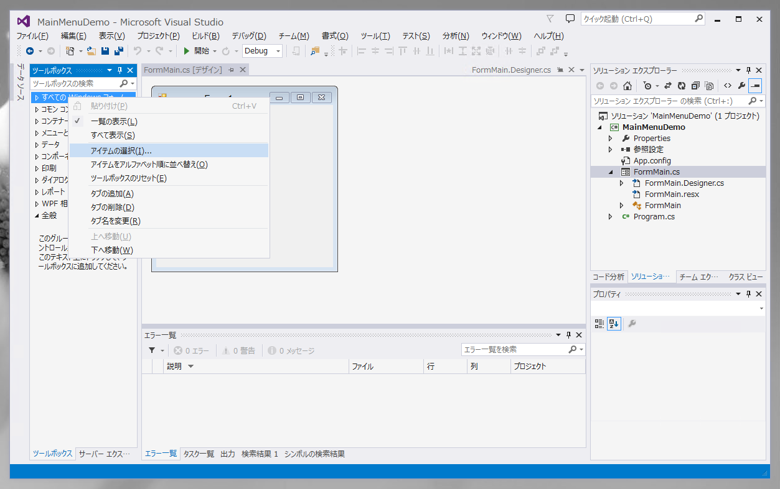Select FormMain.resx in Solution Explorer
Image resolution: width=780 pixels, height=489 pixels.
tap(672, 195)
